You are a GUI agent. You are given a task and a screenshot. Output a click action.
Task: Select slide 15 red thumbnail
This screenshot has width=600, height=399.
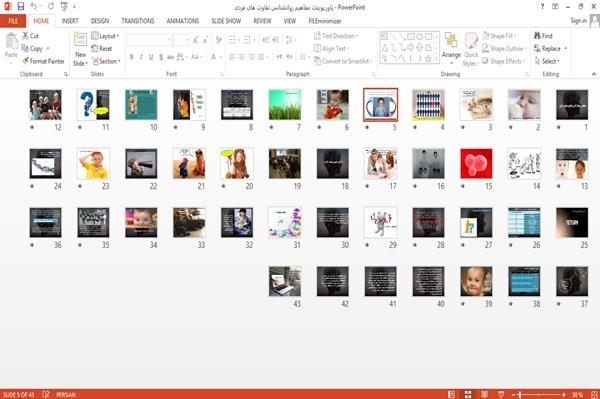tap(476, 164)
